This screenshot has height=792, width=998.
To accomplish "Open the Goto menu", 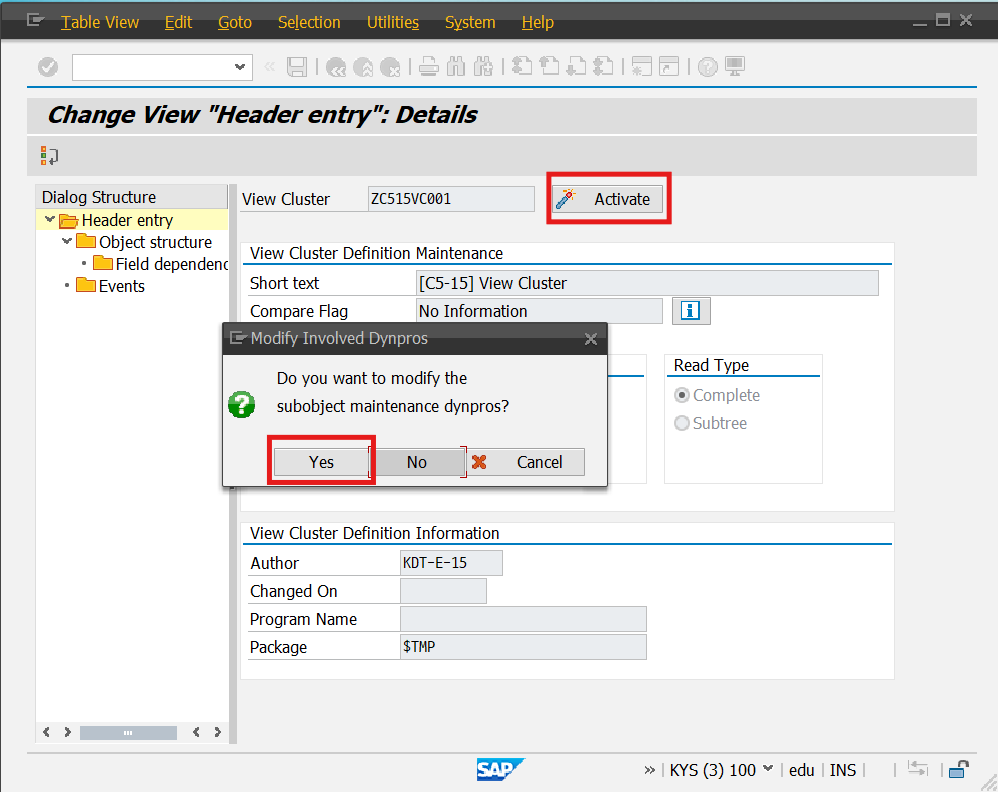I will pos(235,22).
